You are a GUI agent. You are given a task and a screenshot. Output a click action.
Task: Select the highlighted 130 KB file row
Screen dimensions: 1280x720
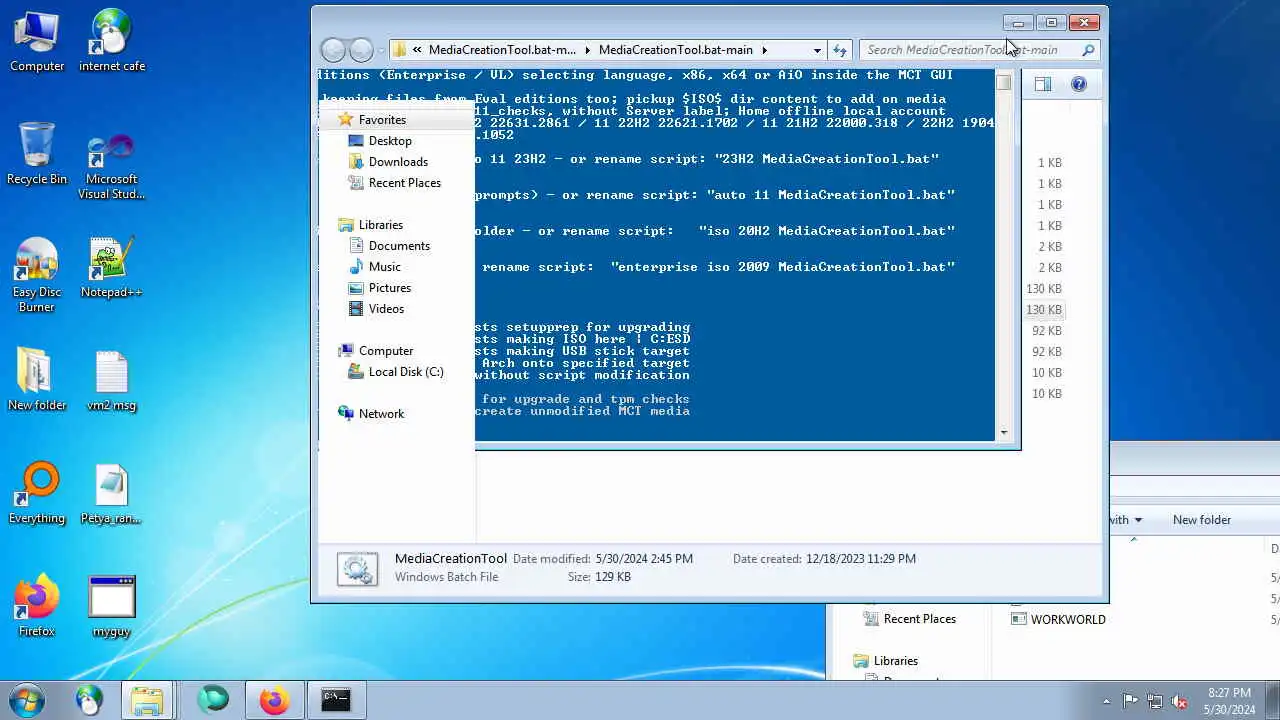1044,310
